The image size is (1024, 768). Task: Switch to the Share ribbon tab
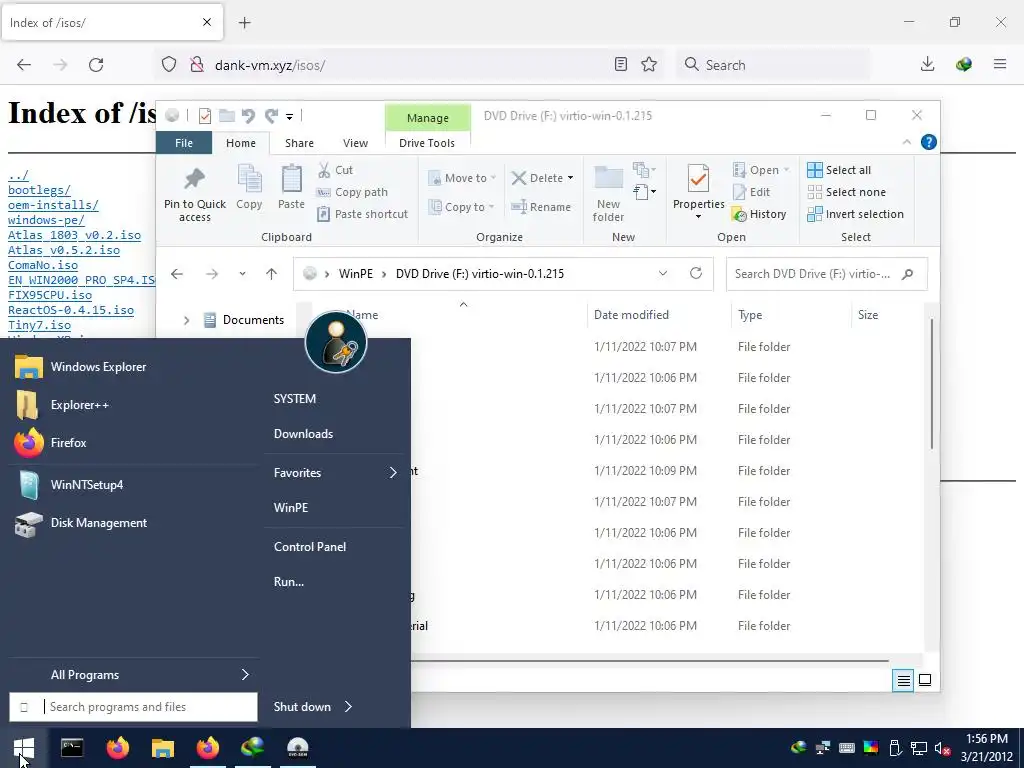pyautogui.click(x=299, y=143)
